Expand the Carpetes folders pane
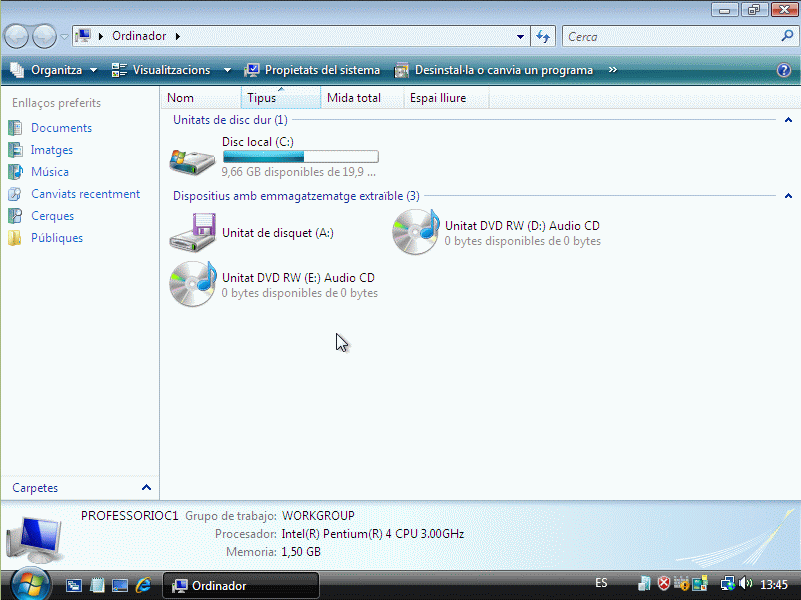The height and width of the screenshot is (600, 801). pos(147,488)
